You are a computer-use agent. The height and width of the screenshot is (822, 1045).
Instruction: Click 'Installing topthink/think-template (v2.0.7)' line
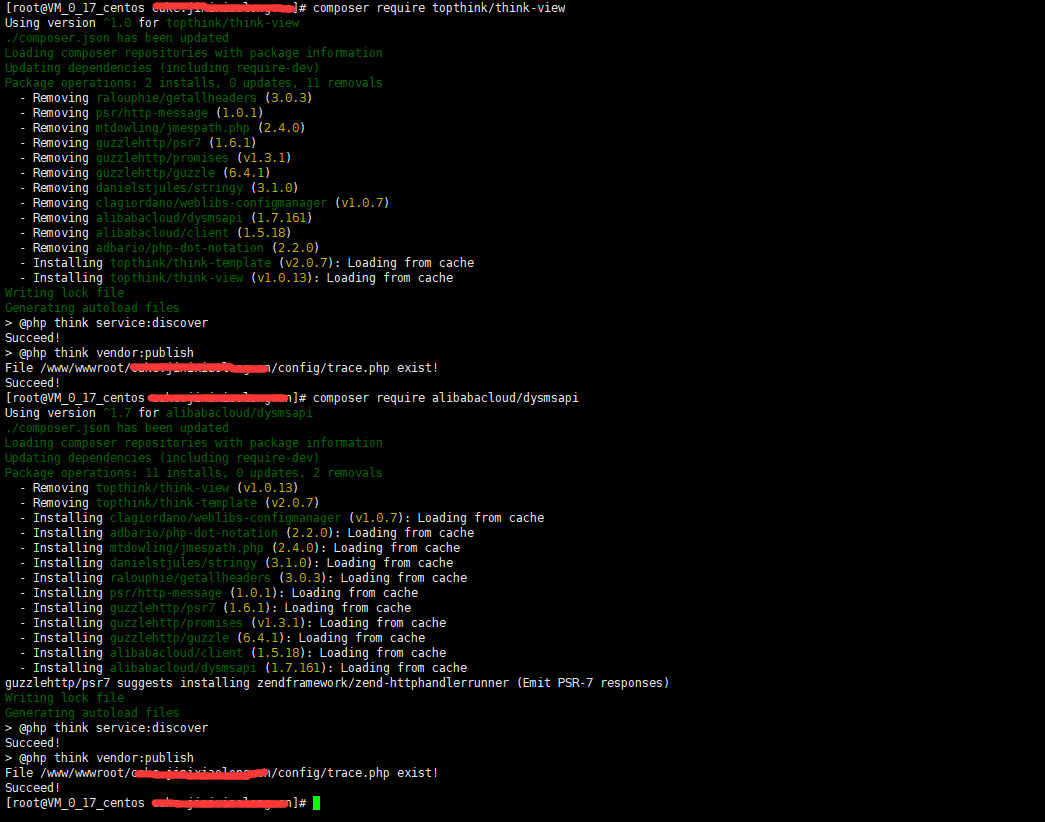247,263
